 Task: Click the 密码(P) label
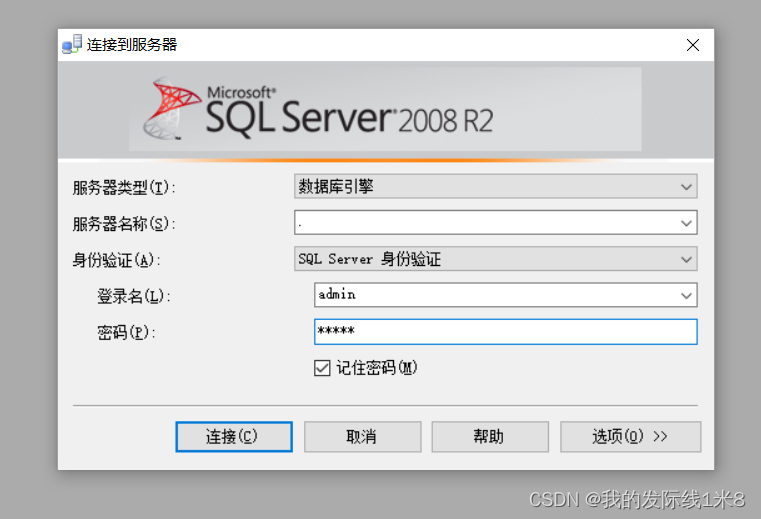pos(126,333)
